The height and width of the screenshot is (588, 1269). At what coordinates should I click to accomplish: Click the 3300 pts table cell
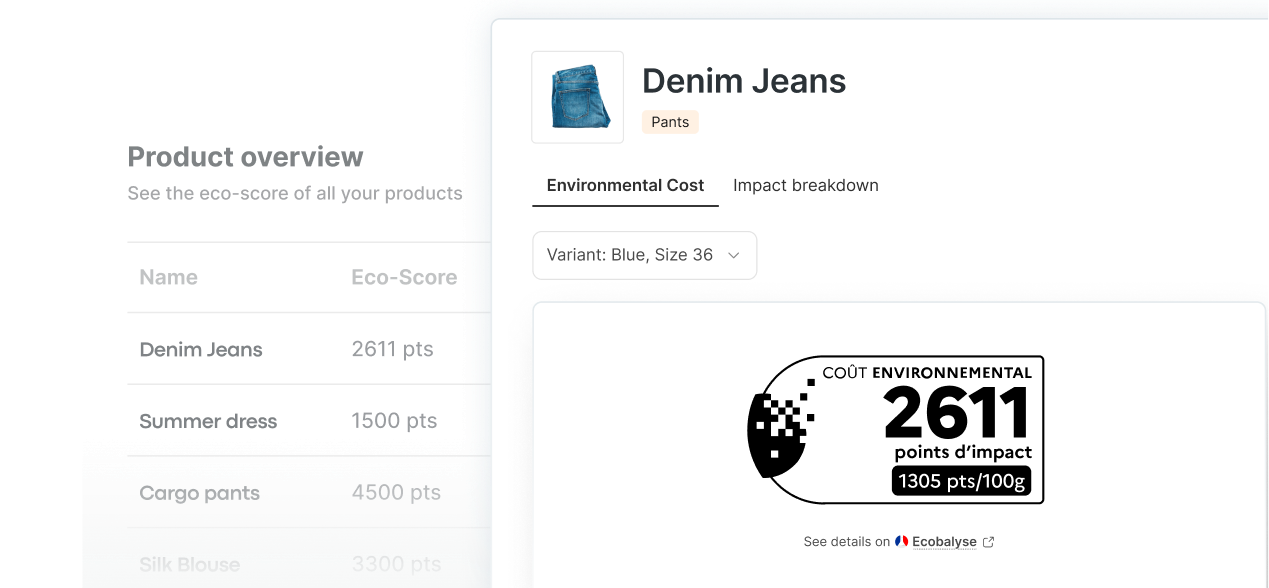coord(396,565)
